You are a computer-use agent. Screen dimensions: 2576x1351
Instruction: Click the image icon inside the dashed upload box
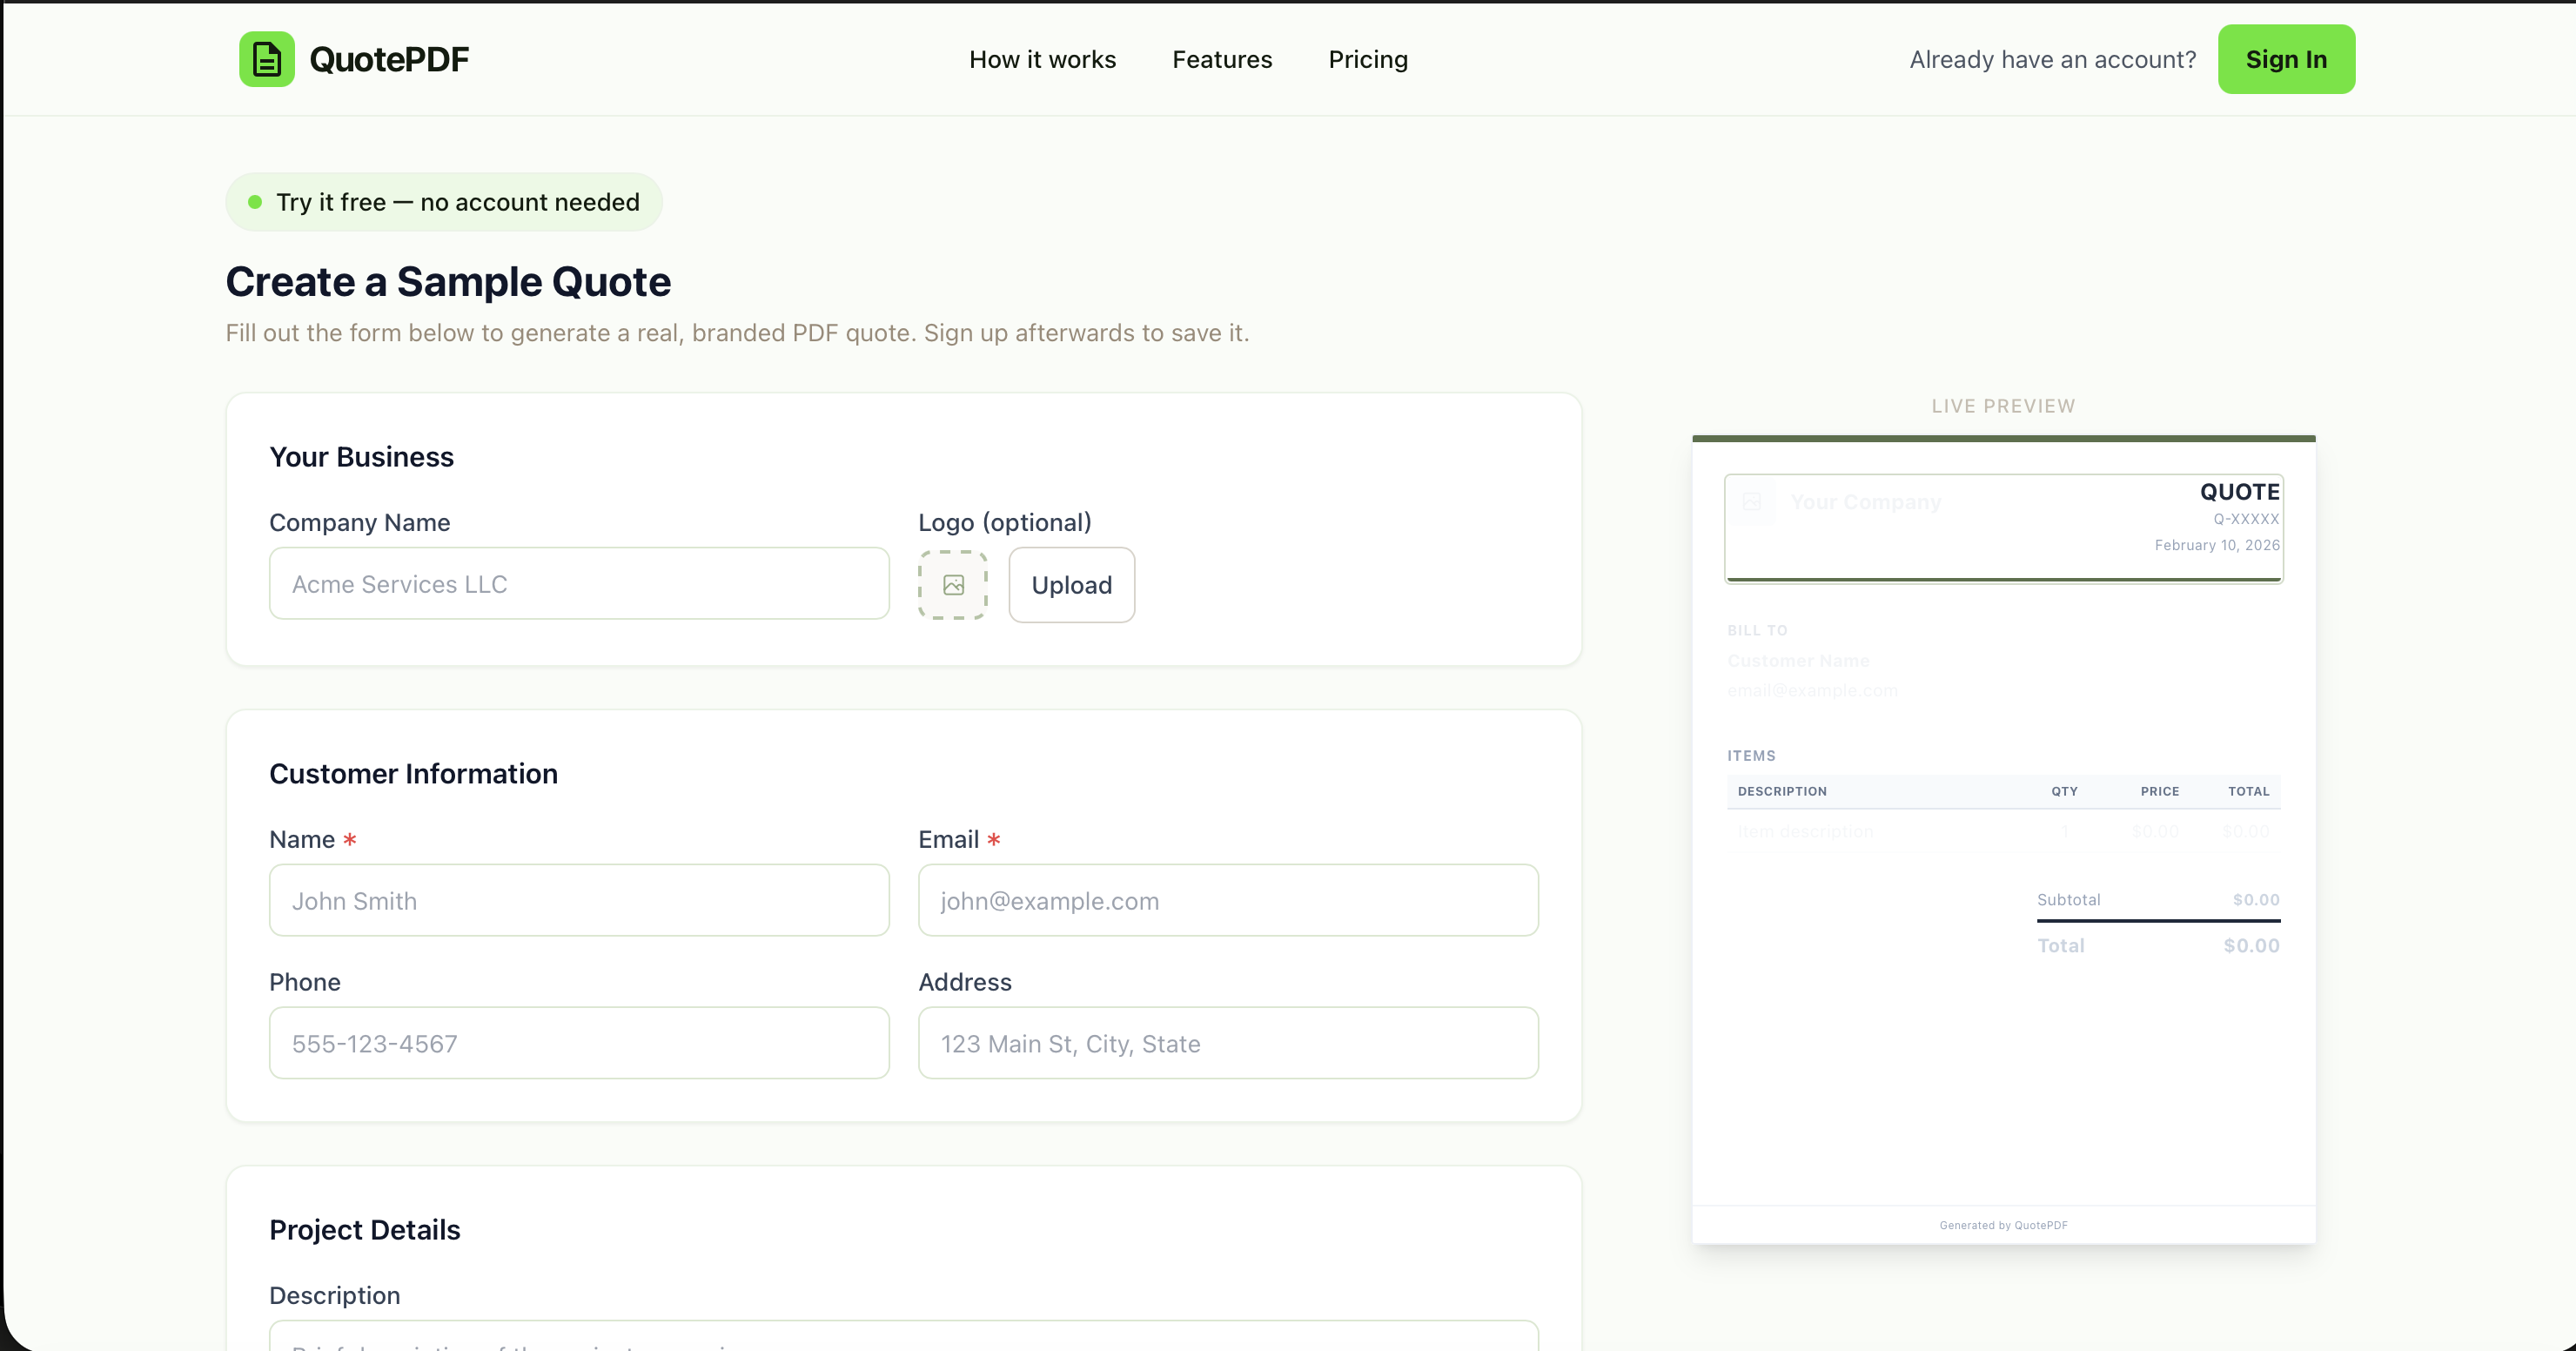(x=952, y=585)
